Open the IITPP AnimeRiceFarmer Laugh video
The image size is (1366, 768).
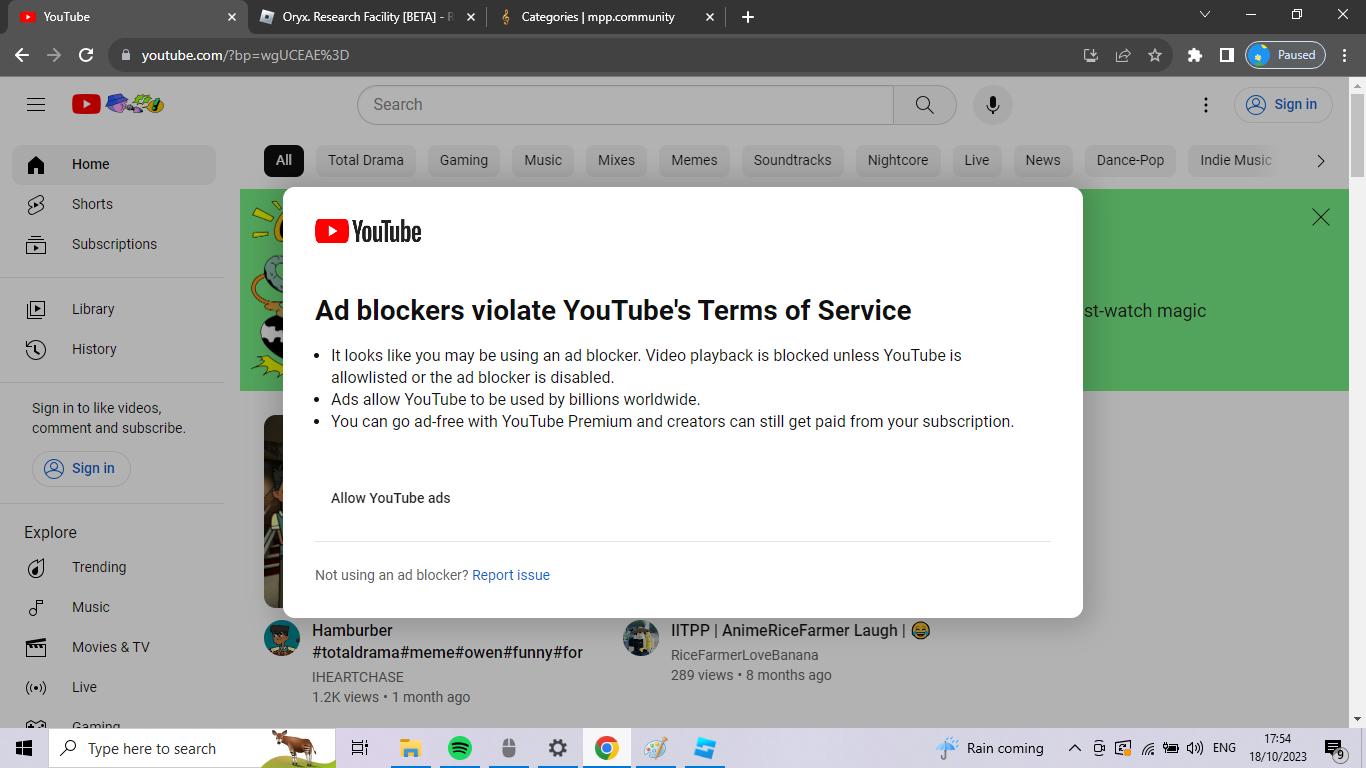click(801, 630)
